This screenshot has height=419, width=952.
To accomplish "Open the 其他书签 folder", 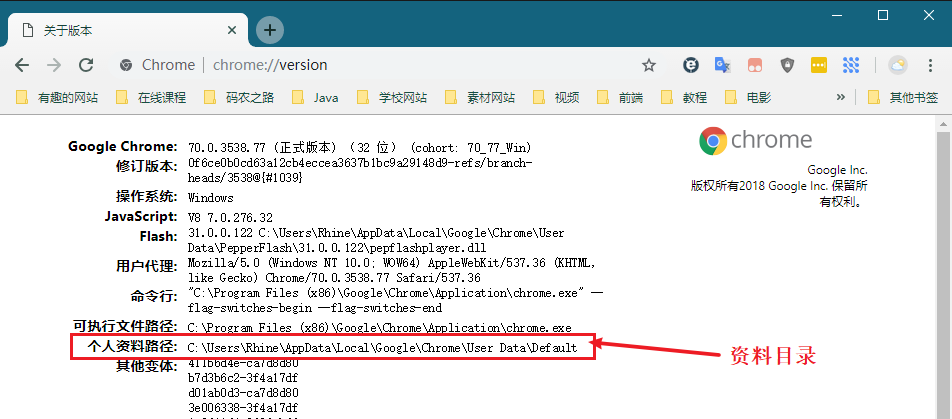I will point(903,97).
